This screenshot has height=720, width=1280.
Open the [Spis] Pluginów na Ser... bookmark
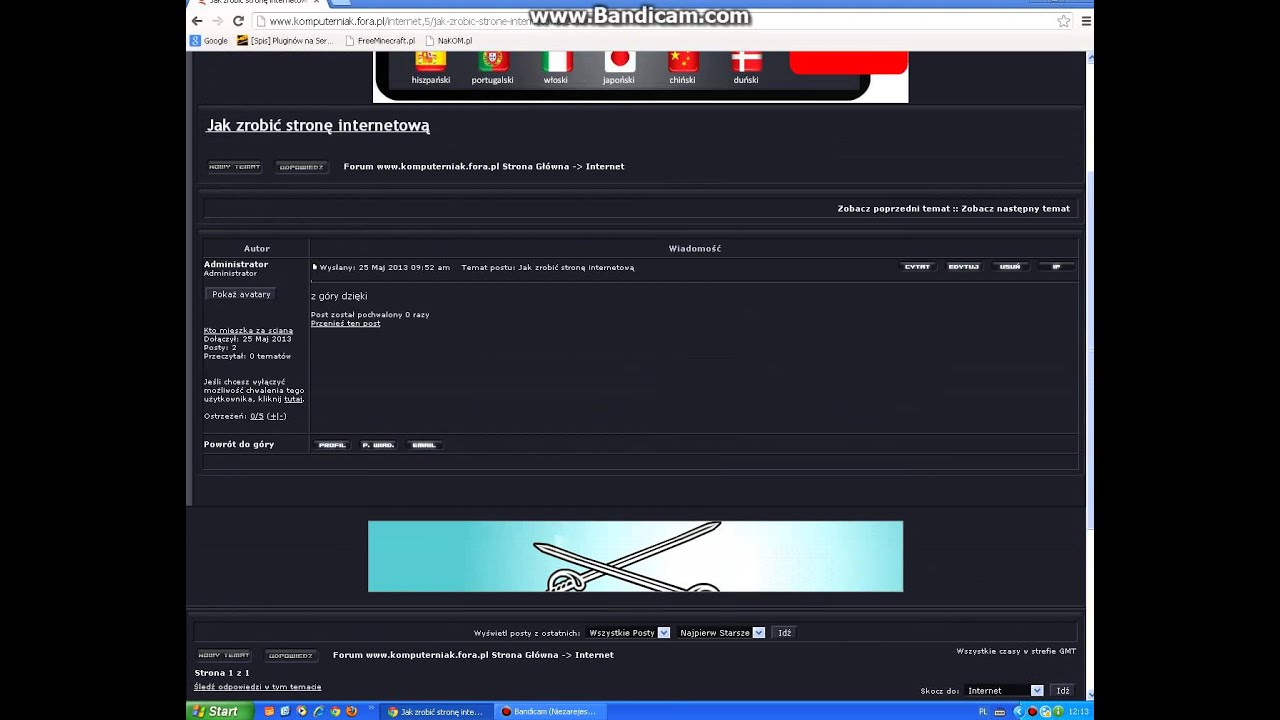tap(285, 41)
